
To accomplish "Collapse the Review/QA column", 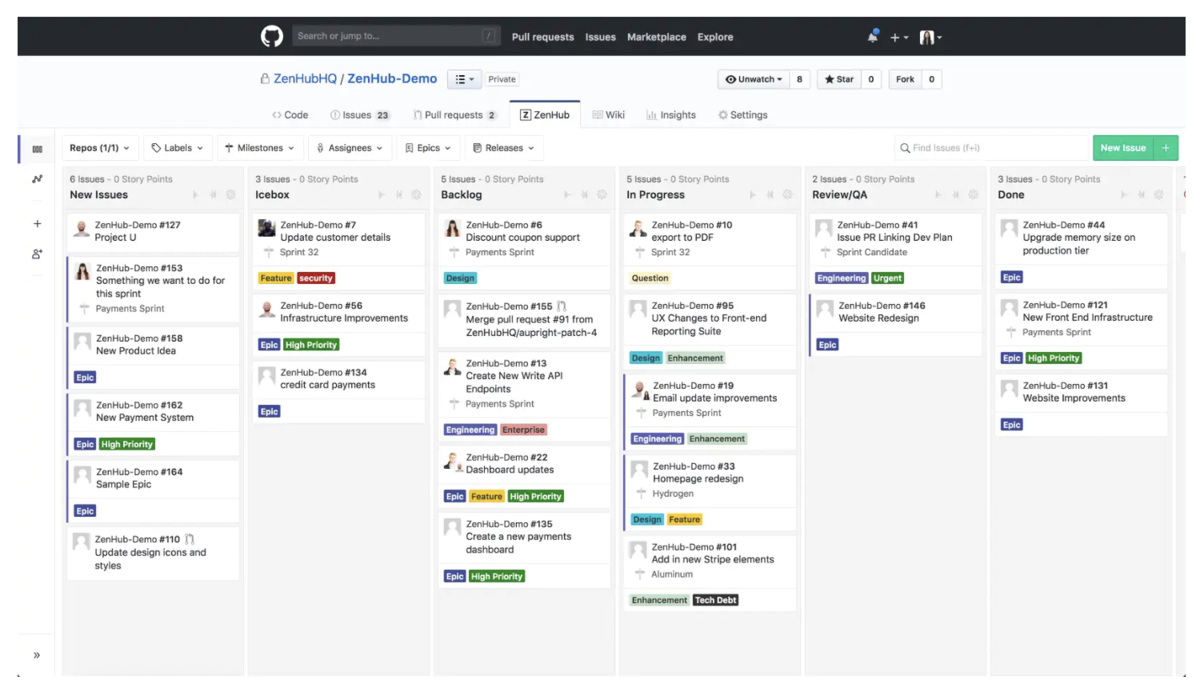I will click(x=955, y=195).
